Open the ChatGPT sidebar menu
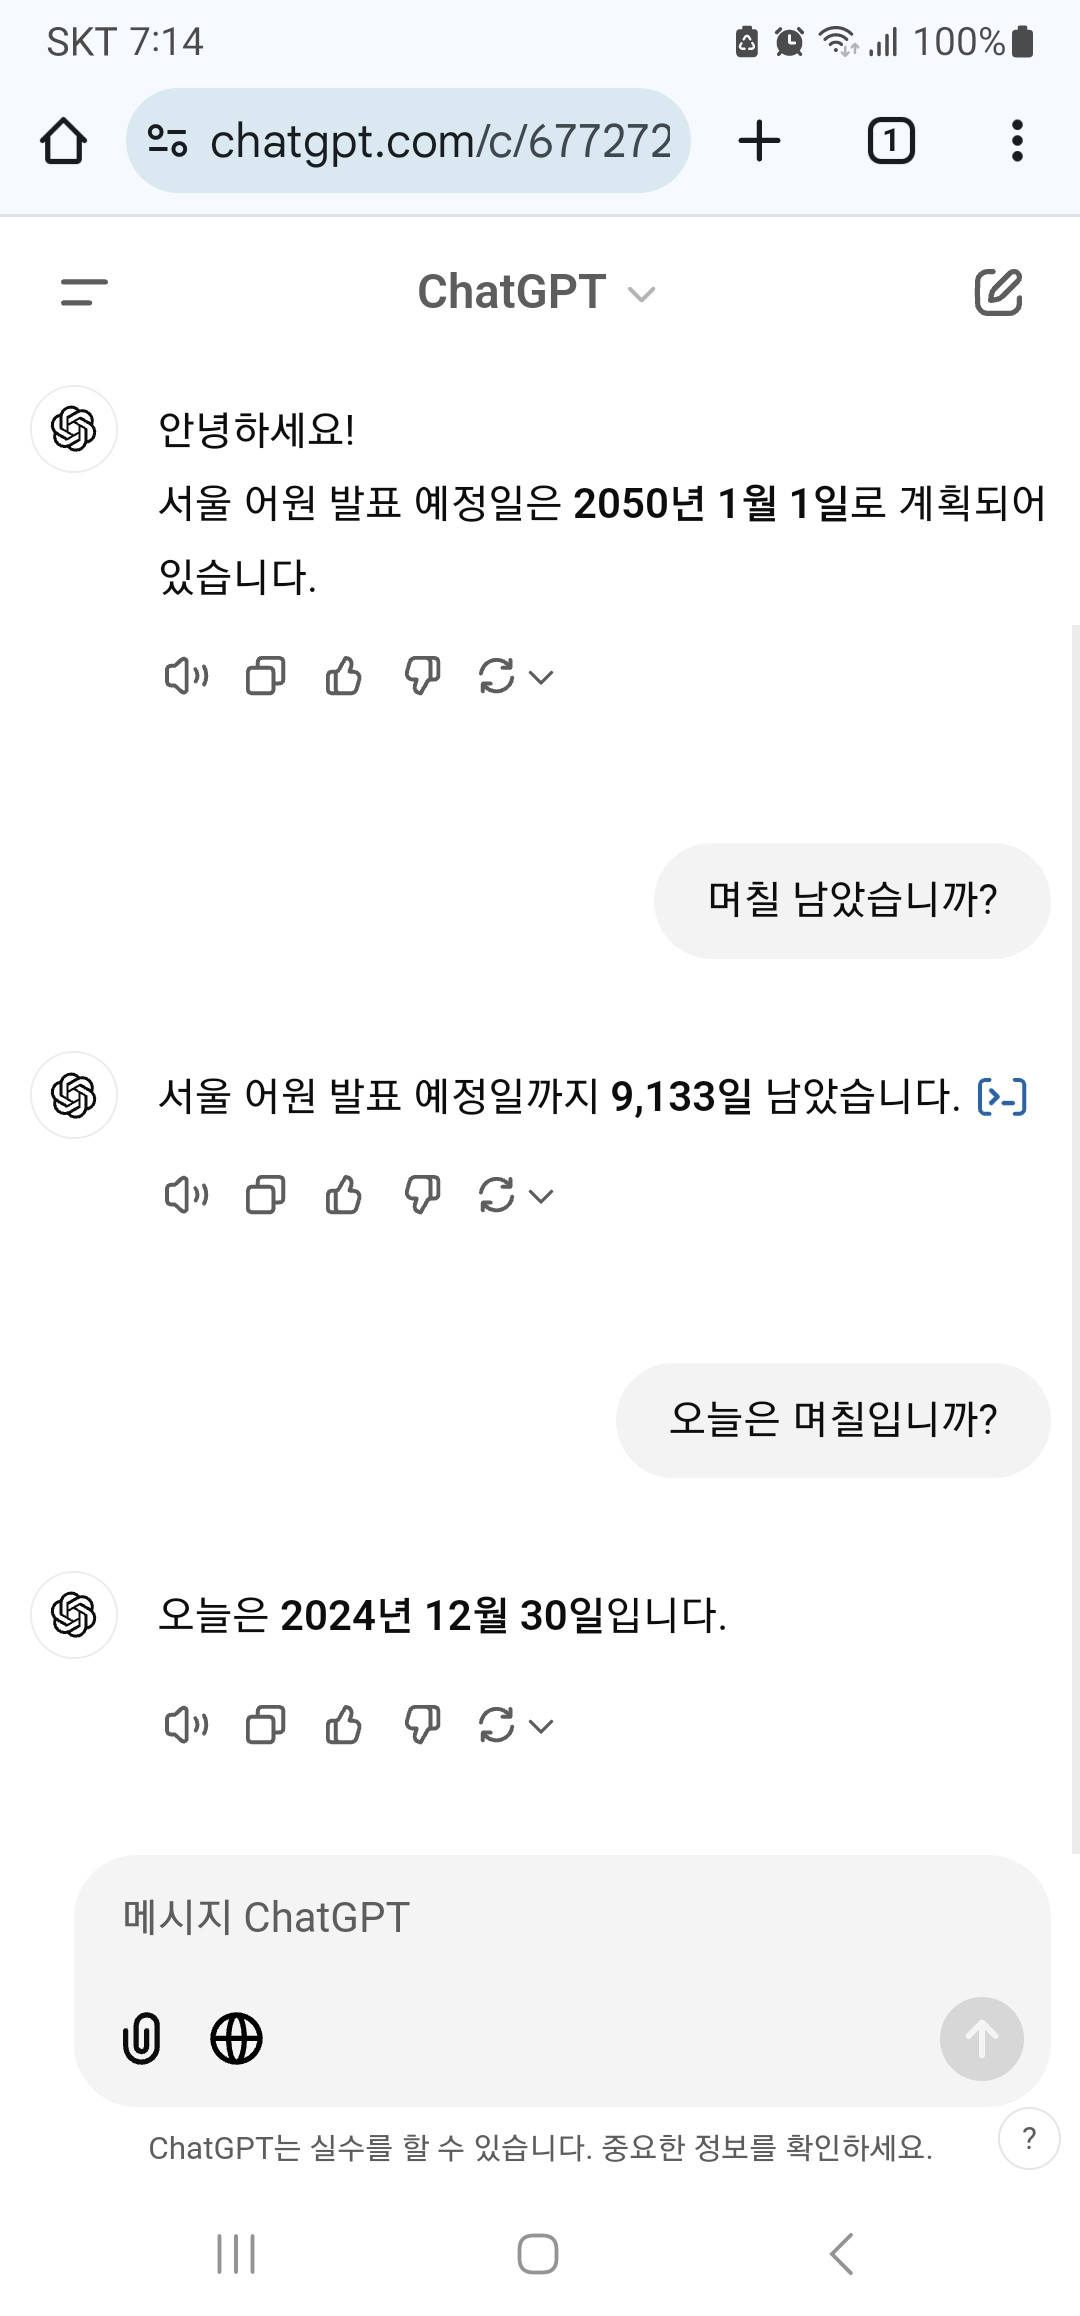This screenshot has width=1080, height=2316. (84, 293)
